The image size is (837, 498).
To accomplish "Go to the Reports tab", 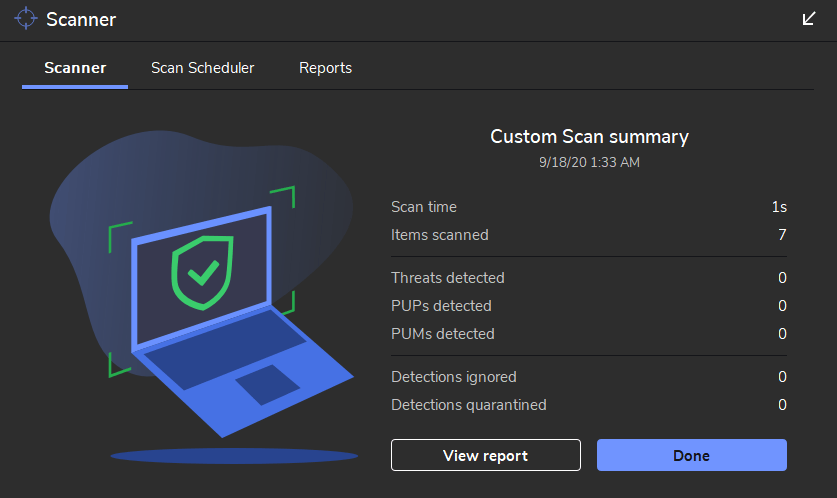I will (325, 68).
